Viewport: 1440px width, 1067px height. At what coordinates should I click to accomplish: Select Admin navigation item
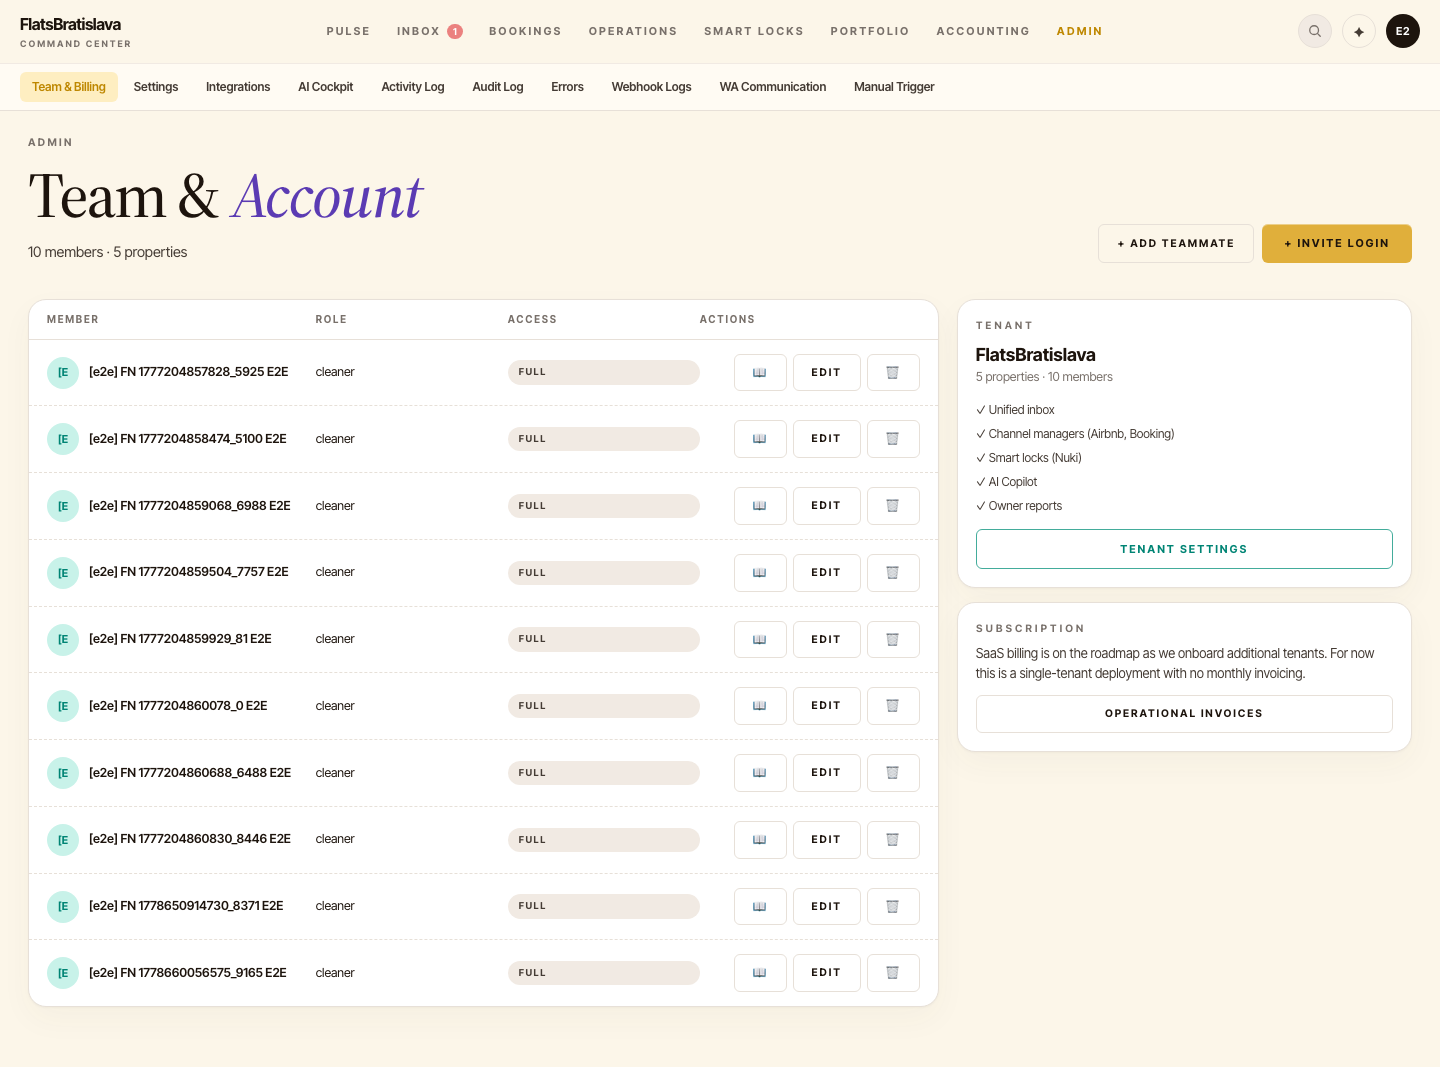click(x=1079, y=31)
